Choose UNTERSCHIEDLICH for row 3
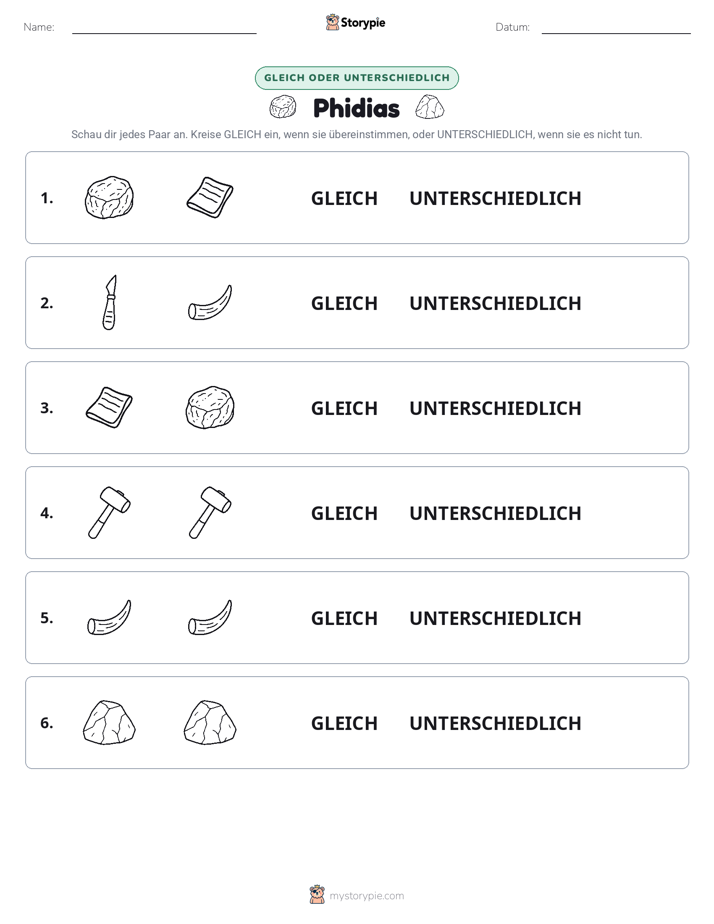This screenshot has height=924, width=714. click(495, 408)
